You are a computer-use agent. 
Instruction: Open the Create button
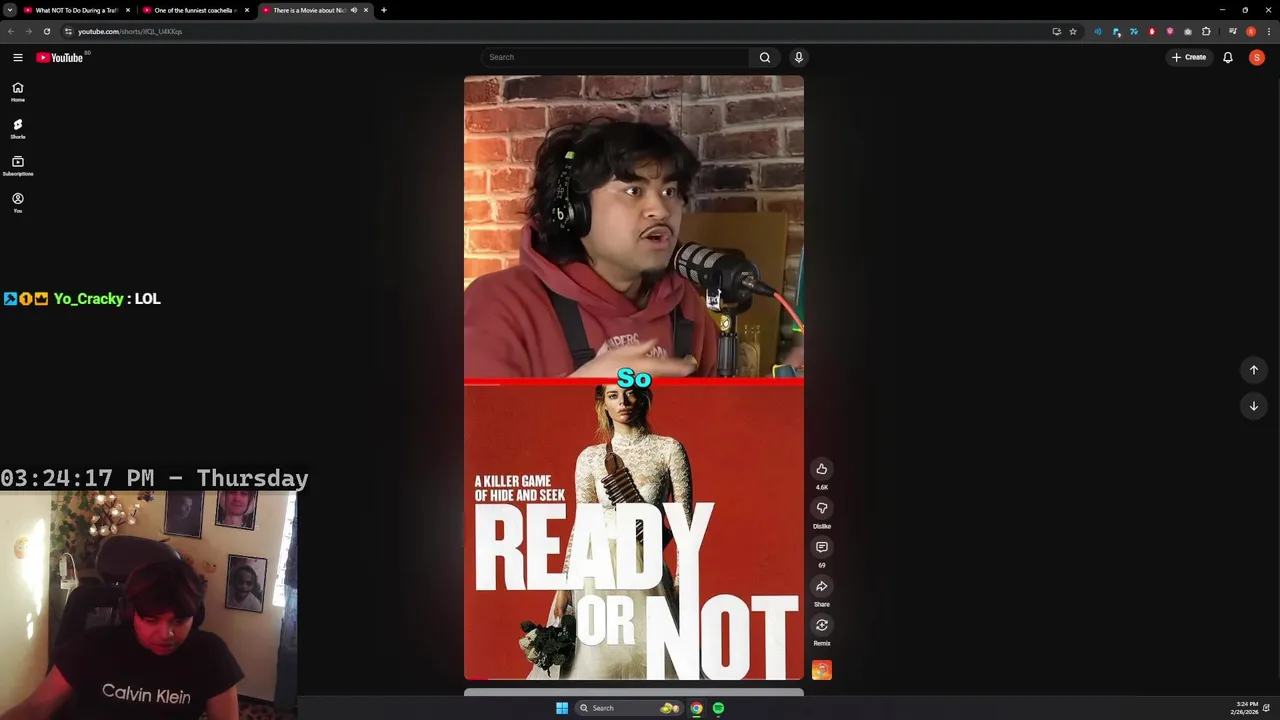(1189, 57)
